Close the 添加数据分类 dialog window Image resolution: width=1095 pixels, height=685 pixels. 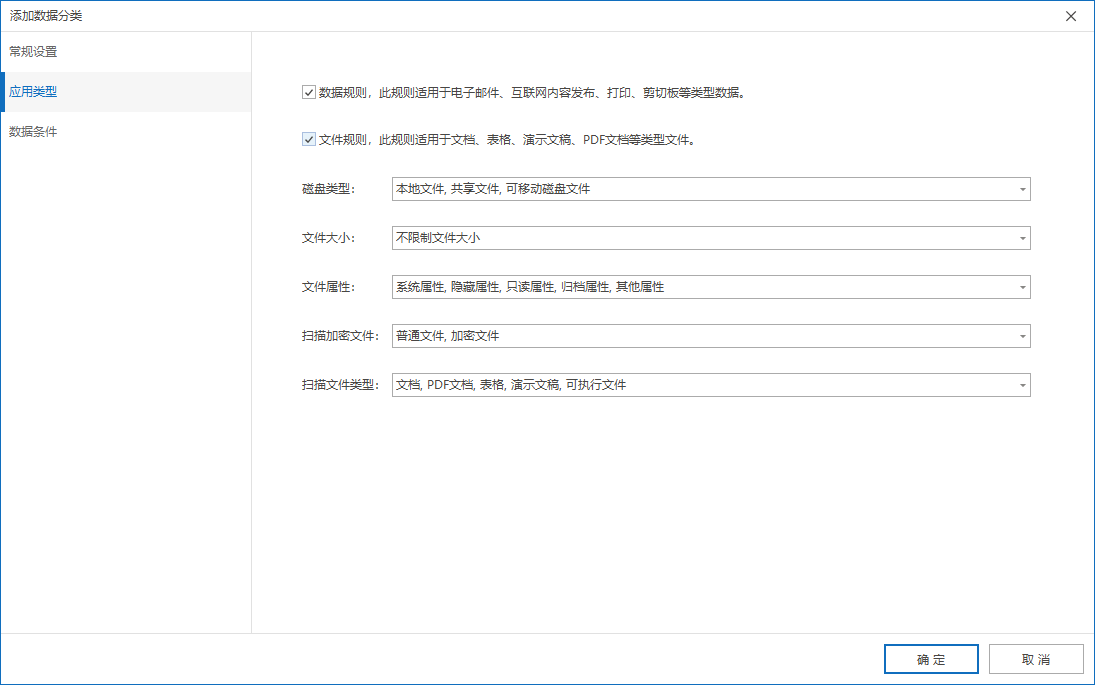tap(1071, 16)
